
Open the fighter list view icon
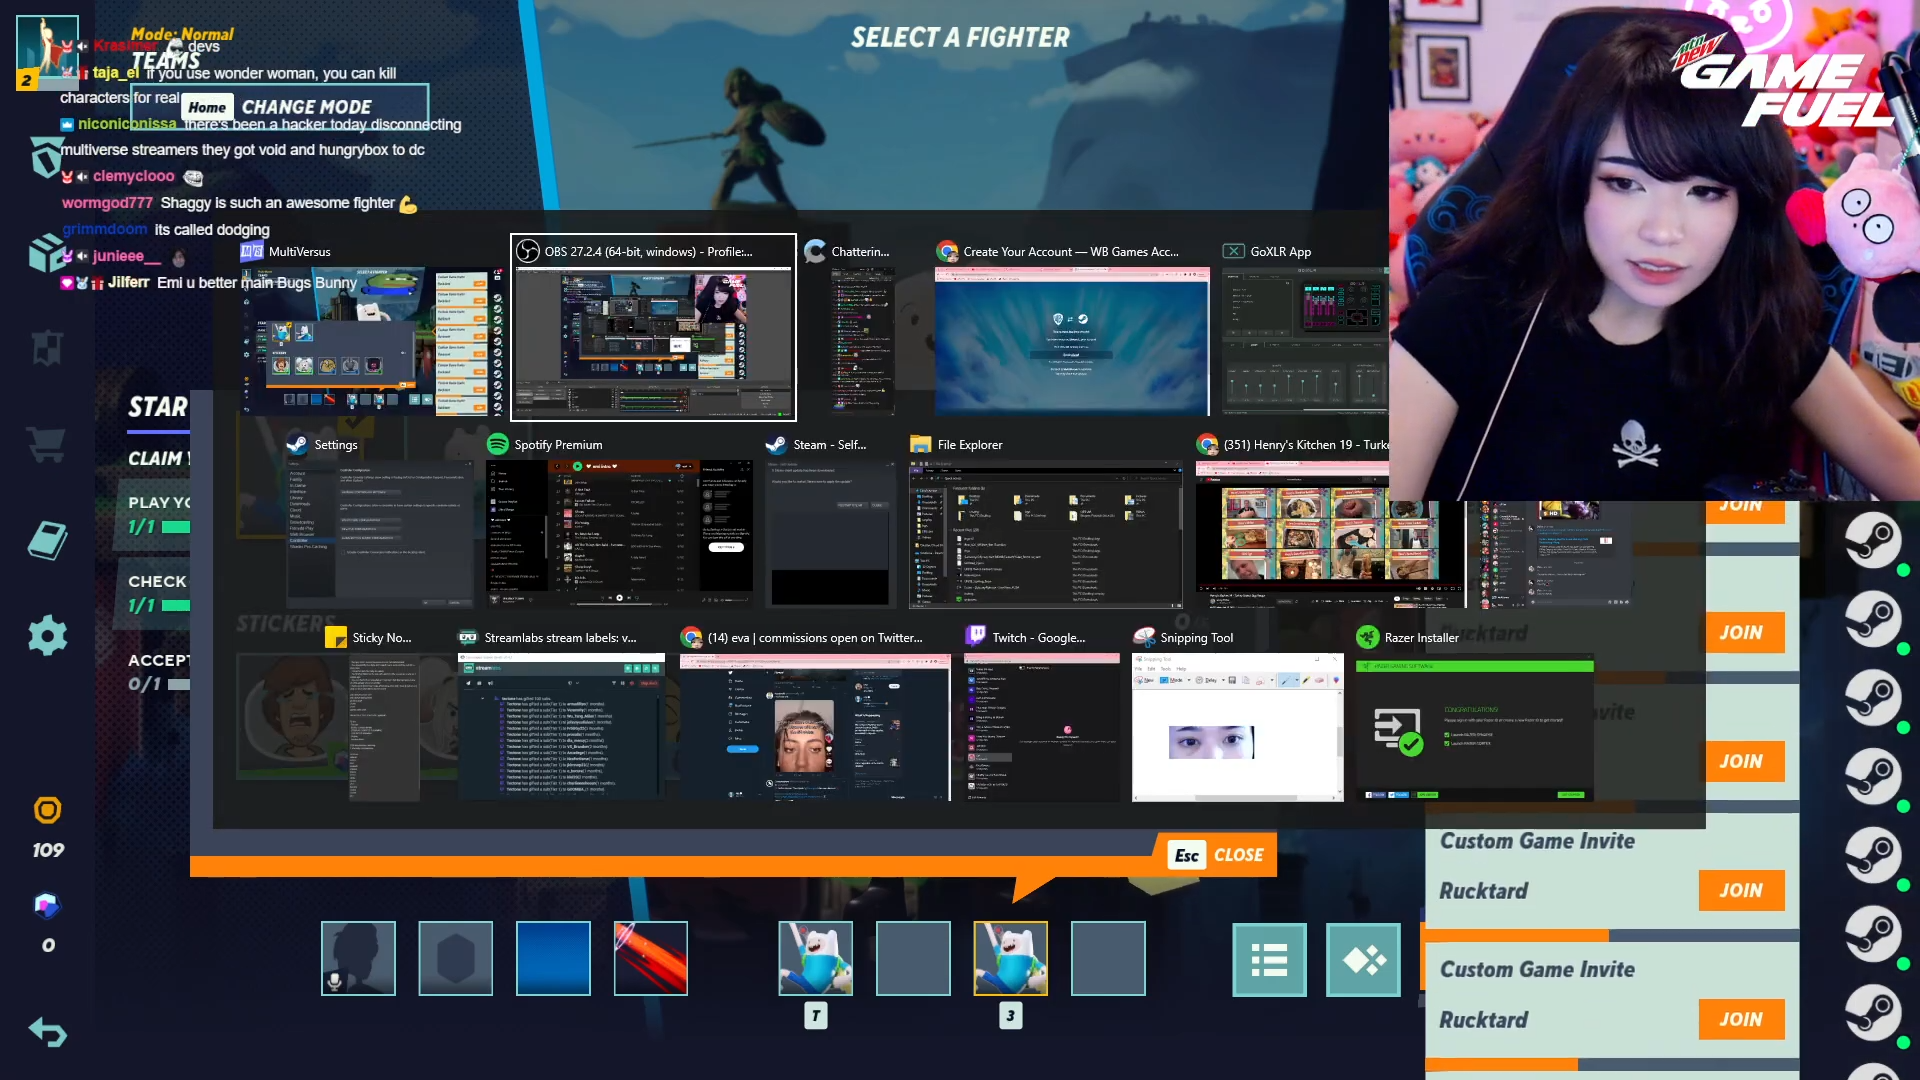click(x=1269, y=960)
